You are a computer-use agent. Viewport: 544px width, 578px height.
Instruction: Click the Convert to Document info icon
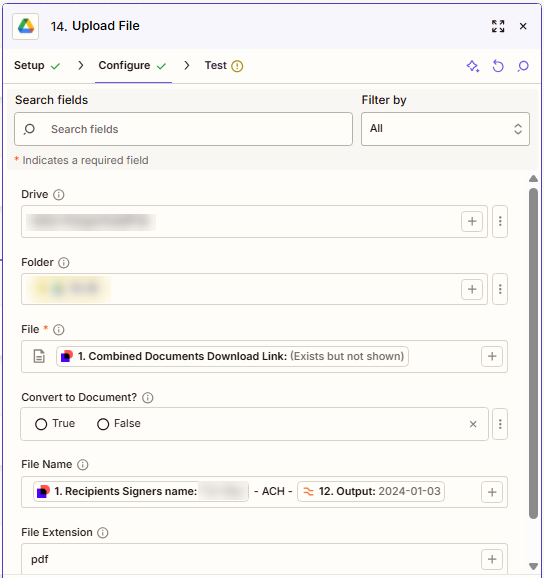pyautogui.click(x=147, y=398)
